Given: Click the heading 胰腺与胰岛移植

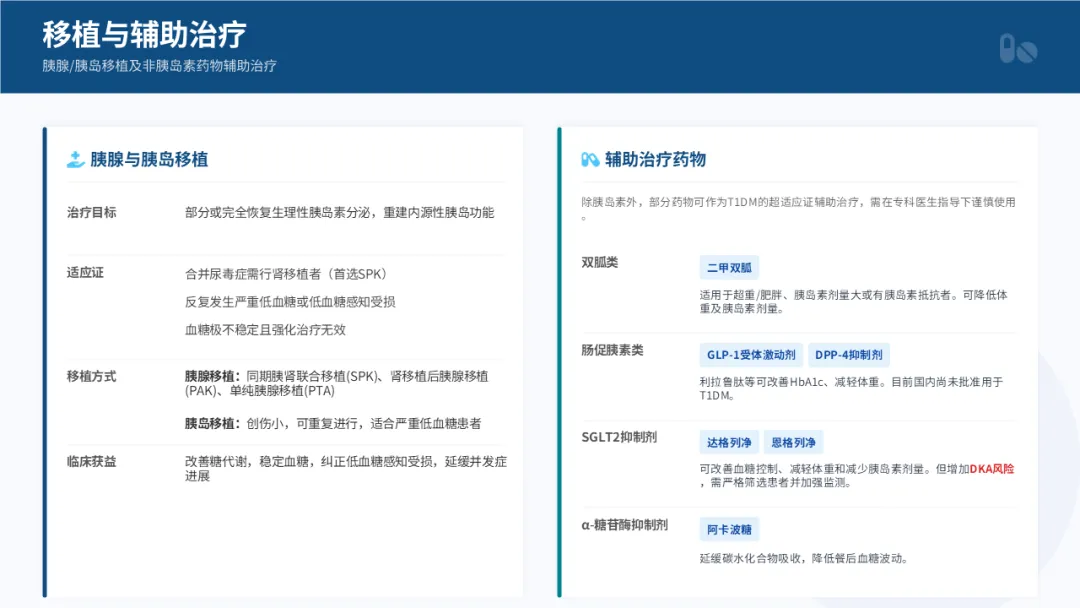Looking at the screenshot, I should point(149,160).
